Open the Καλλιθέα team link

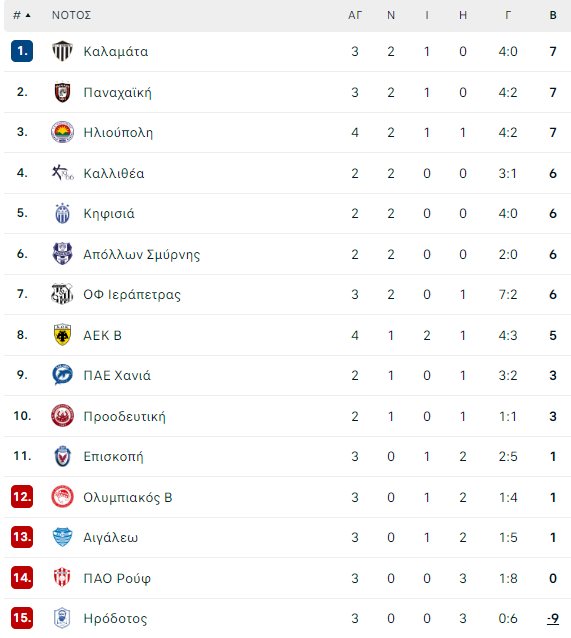tap(114, 173)
